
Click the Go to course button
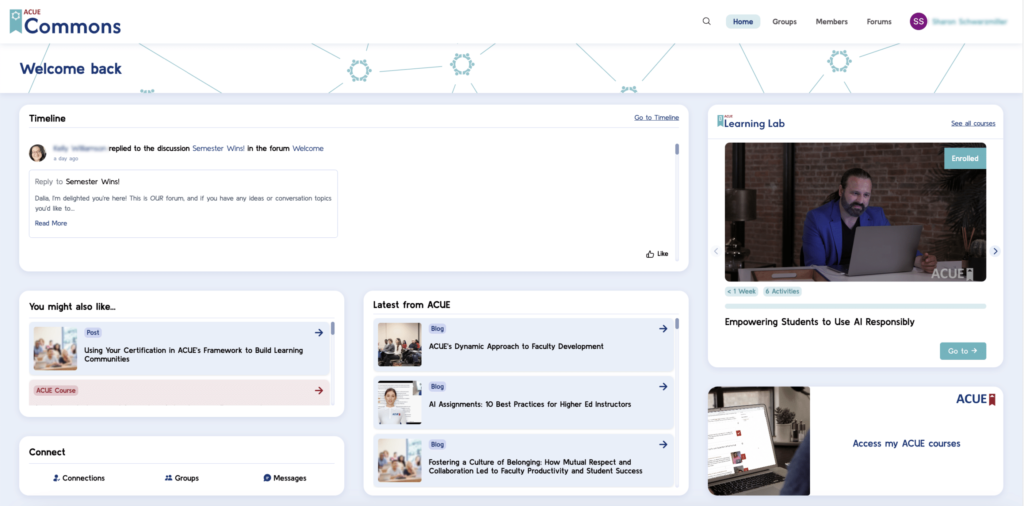click(962, 351)
